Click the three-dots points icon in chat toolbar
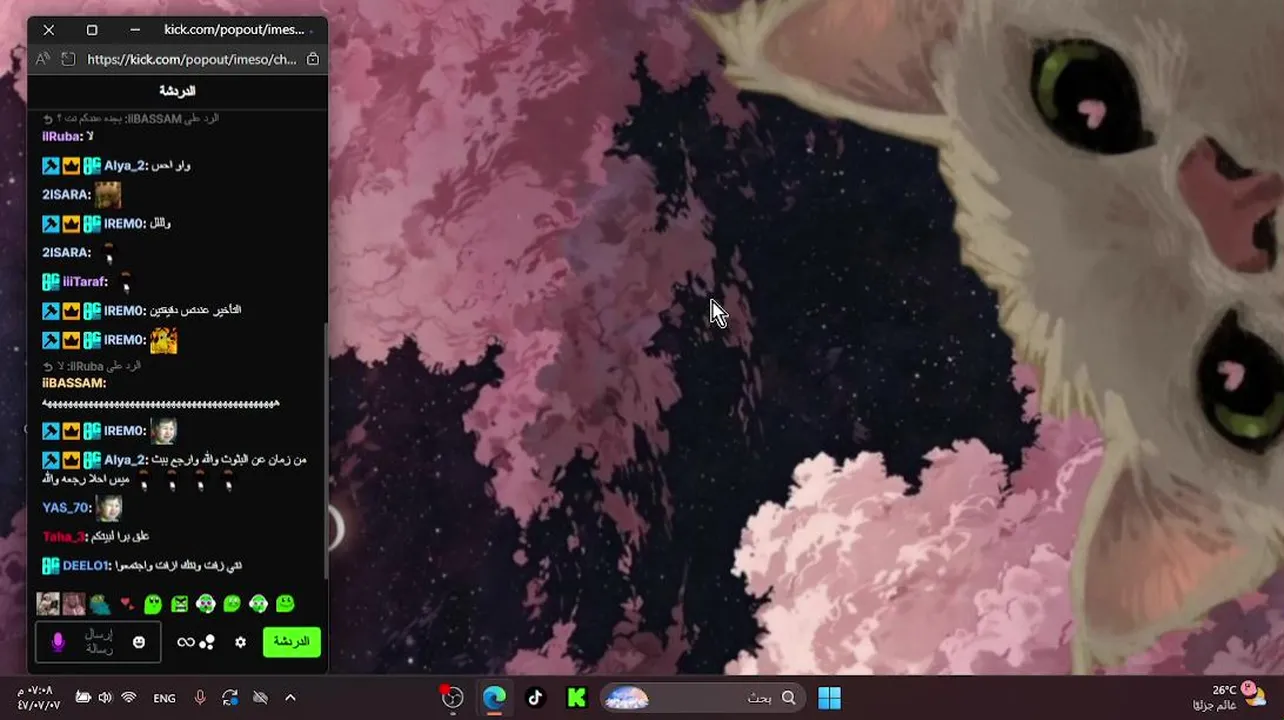 click(207, 642)
